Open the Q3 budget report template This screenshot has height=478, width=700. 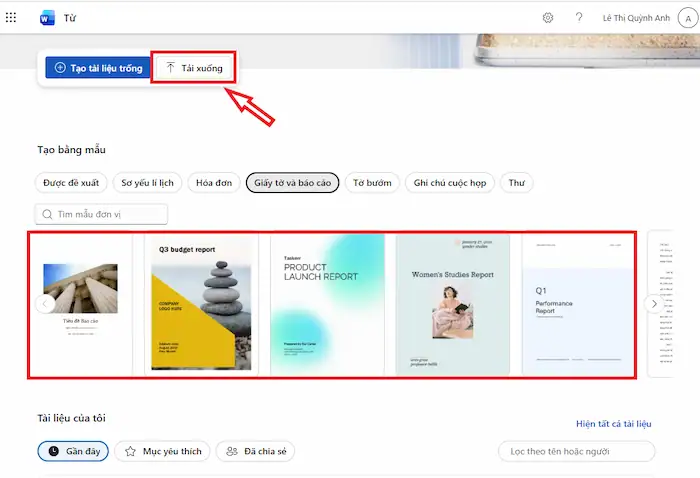(201, 305)
